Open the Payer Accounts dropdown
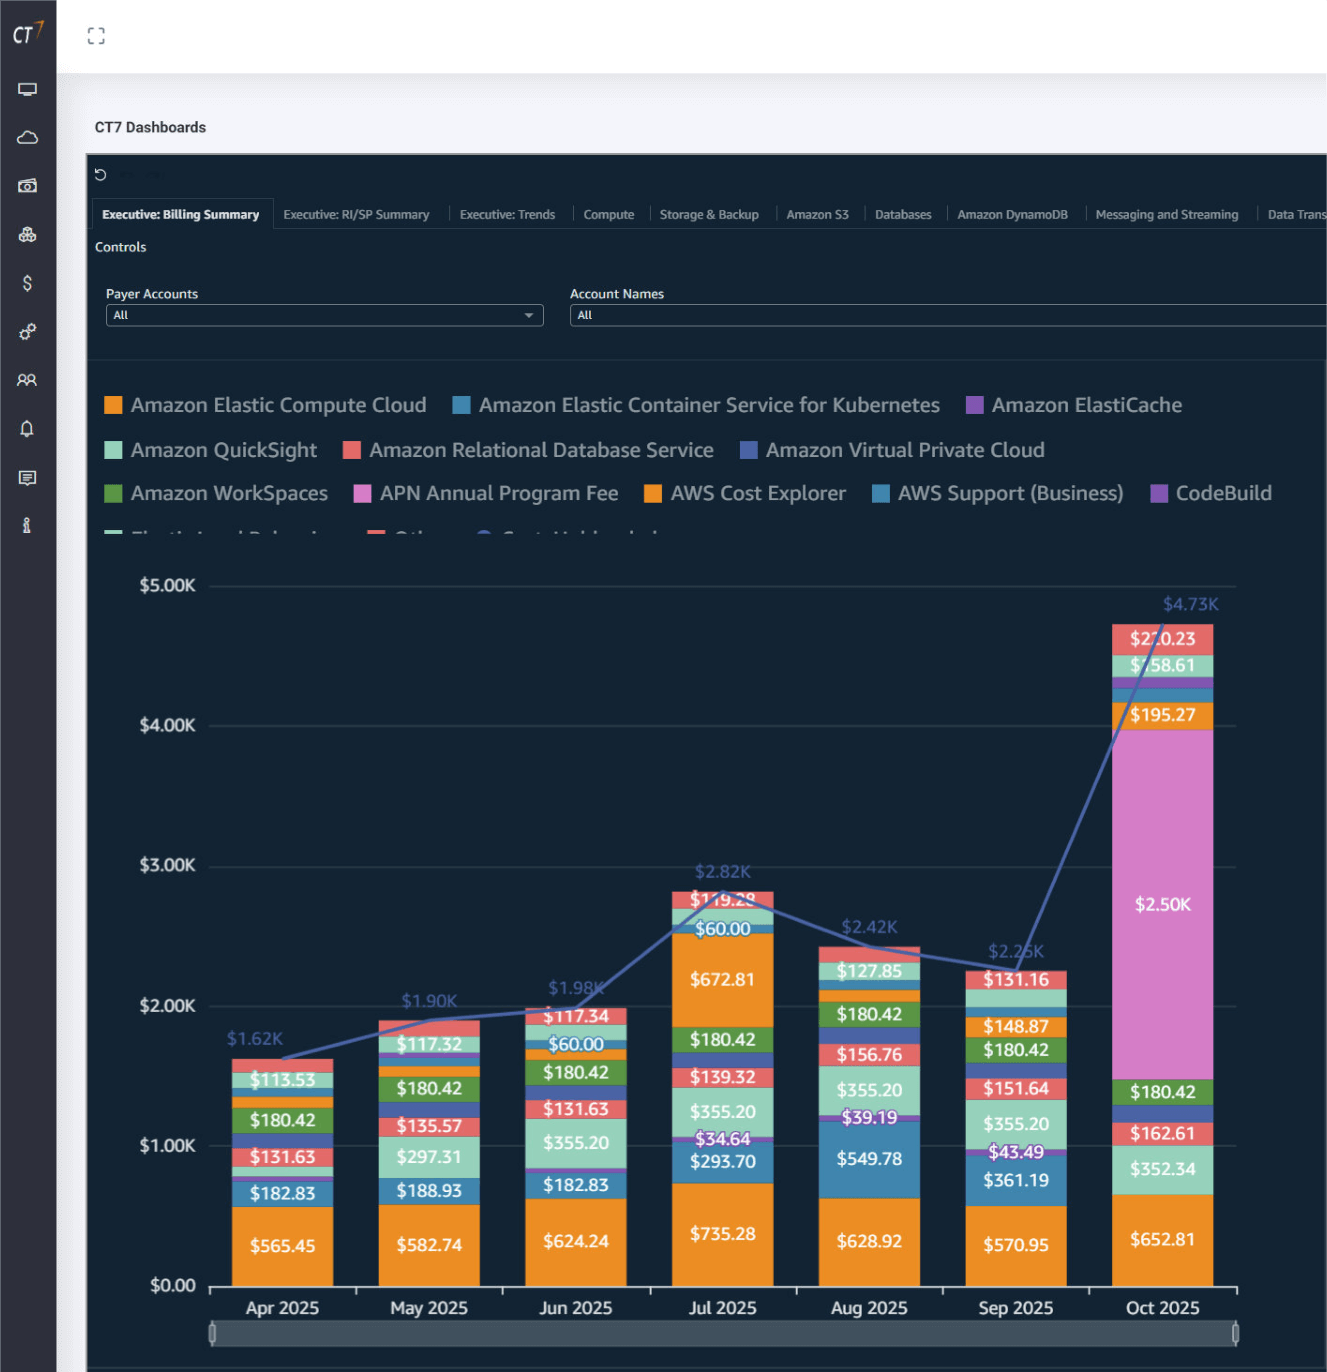 (x=324, y=315)
